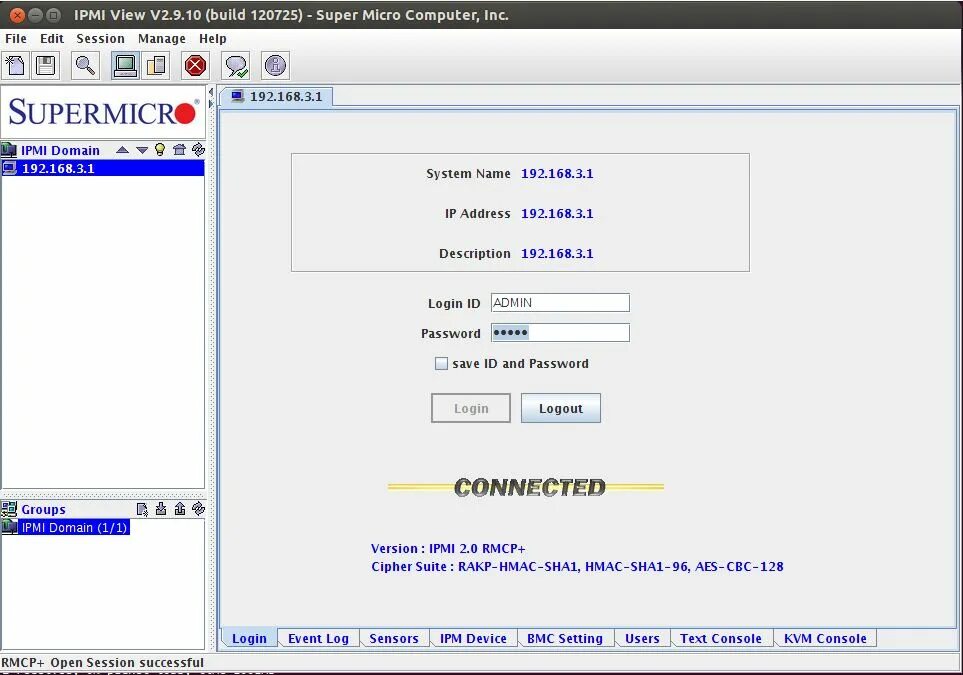Open the File menu
This screenshot has width=963, height=675.
pos(16,39)
